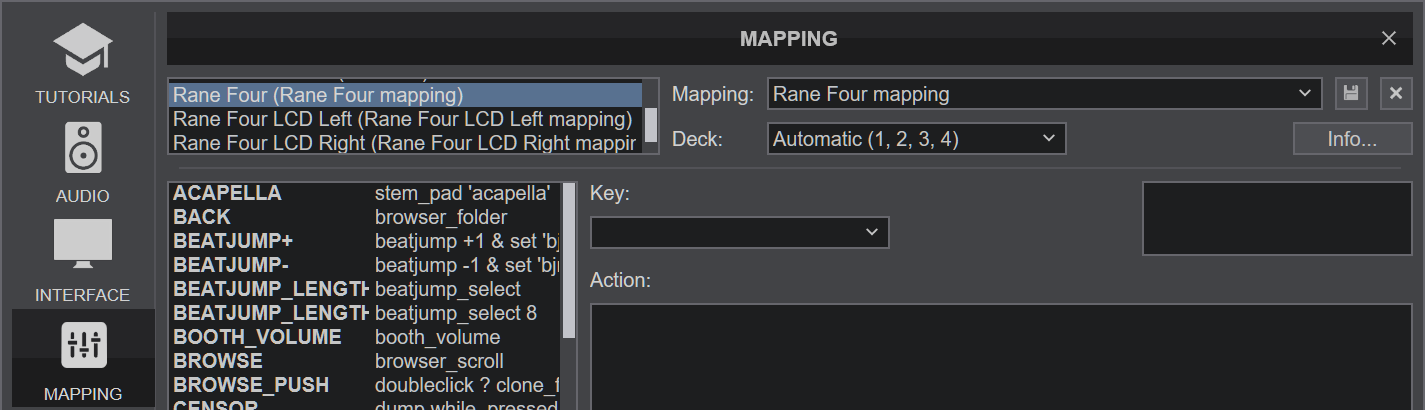Delete the current mapping with X icon
This screenshot has height=410, width=1425.
(1396, 94)
